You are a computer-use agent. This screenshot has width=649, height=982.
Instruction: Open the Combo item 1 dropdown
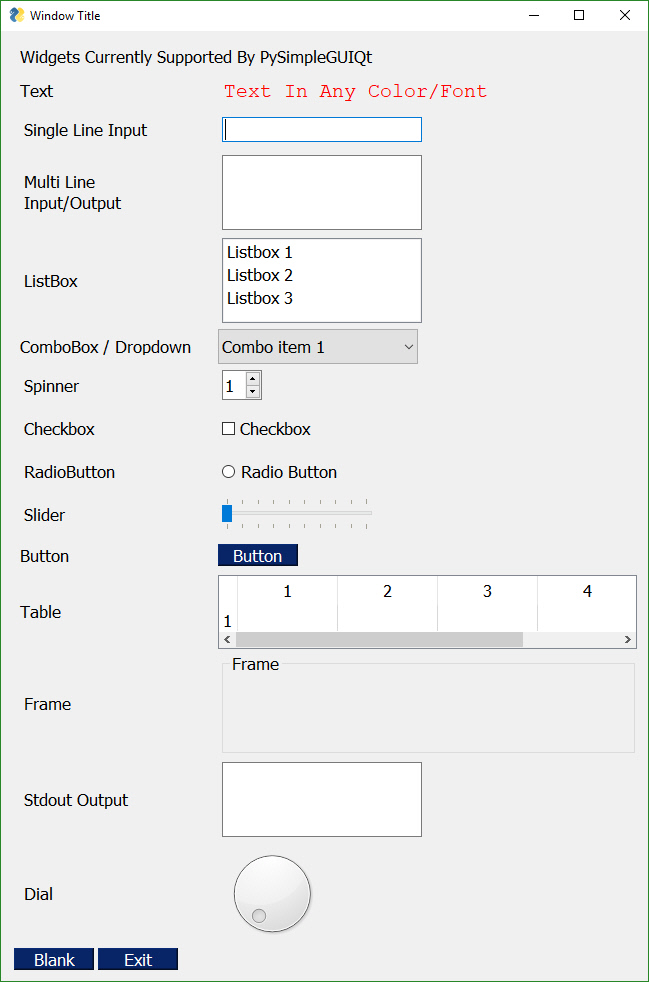tap(318, 347)
